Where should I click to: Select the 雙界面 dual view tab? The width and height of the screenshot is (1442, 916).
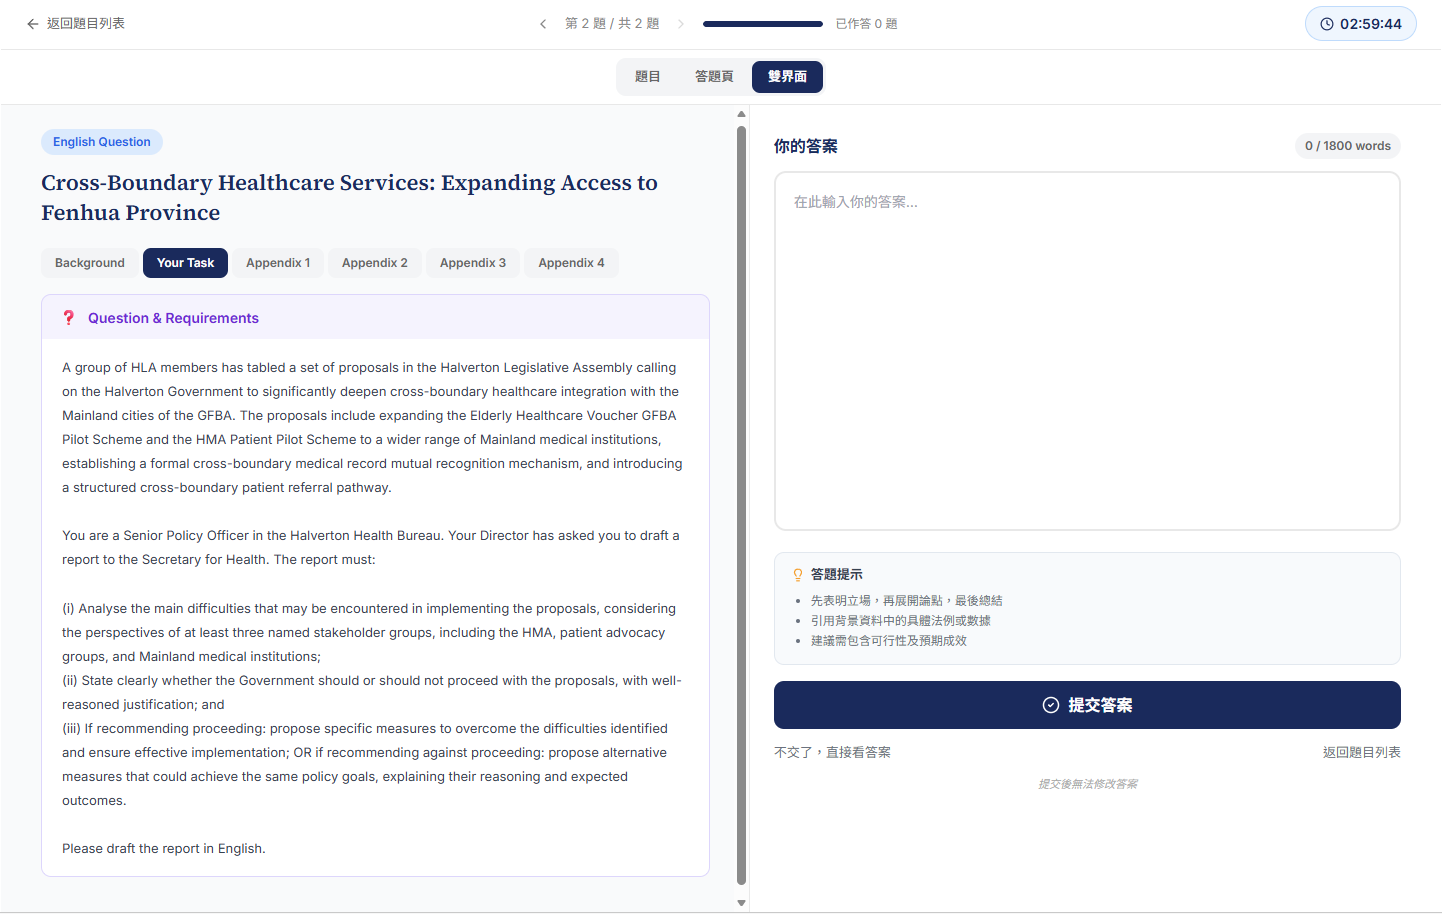tap(787, 77)
